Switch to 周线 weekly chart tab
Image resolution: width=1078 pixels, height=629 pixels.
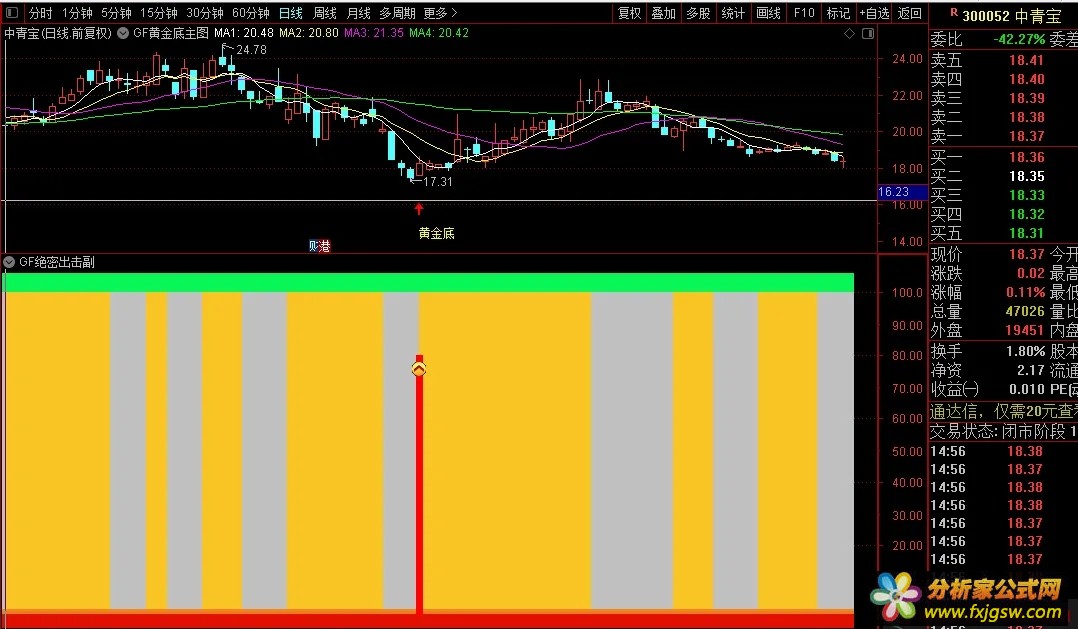pyautogui.click(x=324, y=13)
